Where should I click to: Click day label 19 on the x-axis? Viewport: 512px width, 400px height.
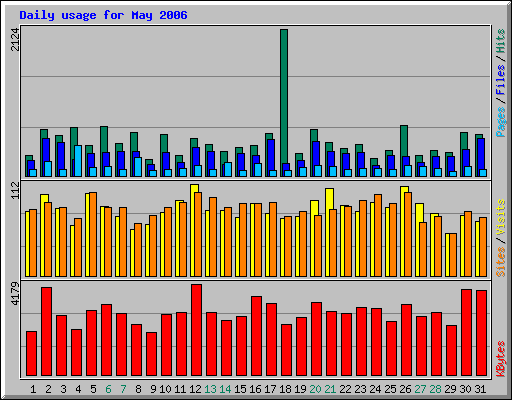click(x=300, y=389)
